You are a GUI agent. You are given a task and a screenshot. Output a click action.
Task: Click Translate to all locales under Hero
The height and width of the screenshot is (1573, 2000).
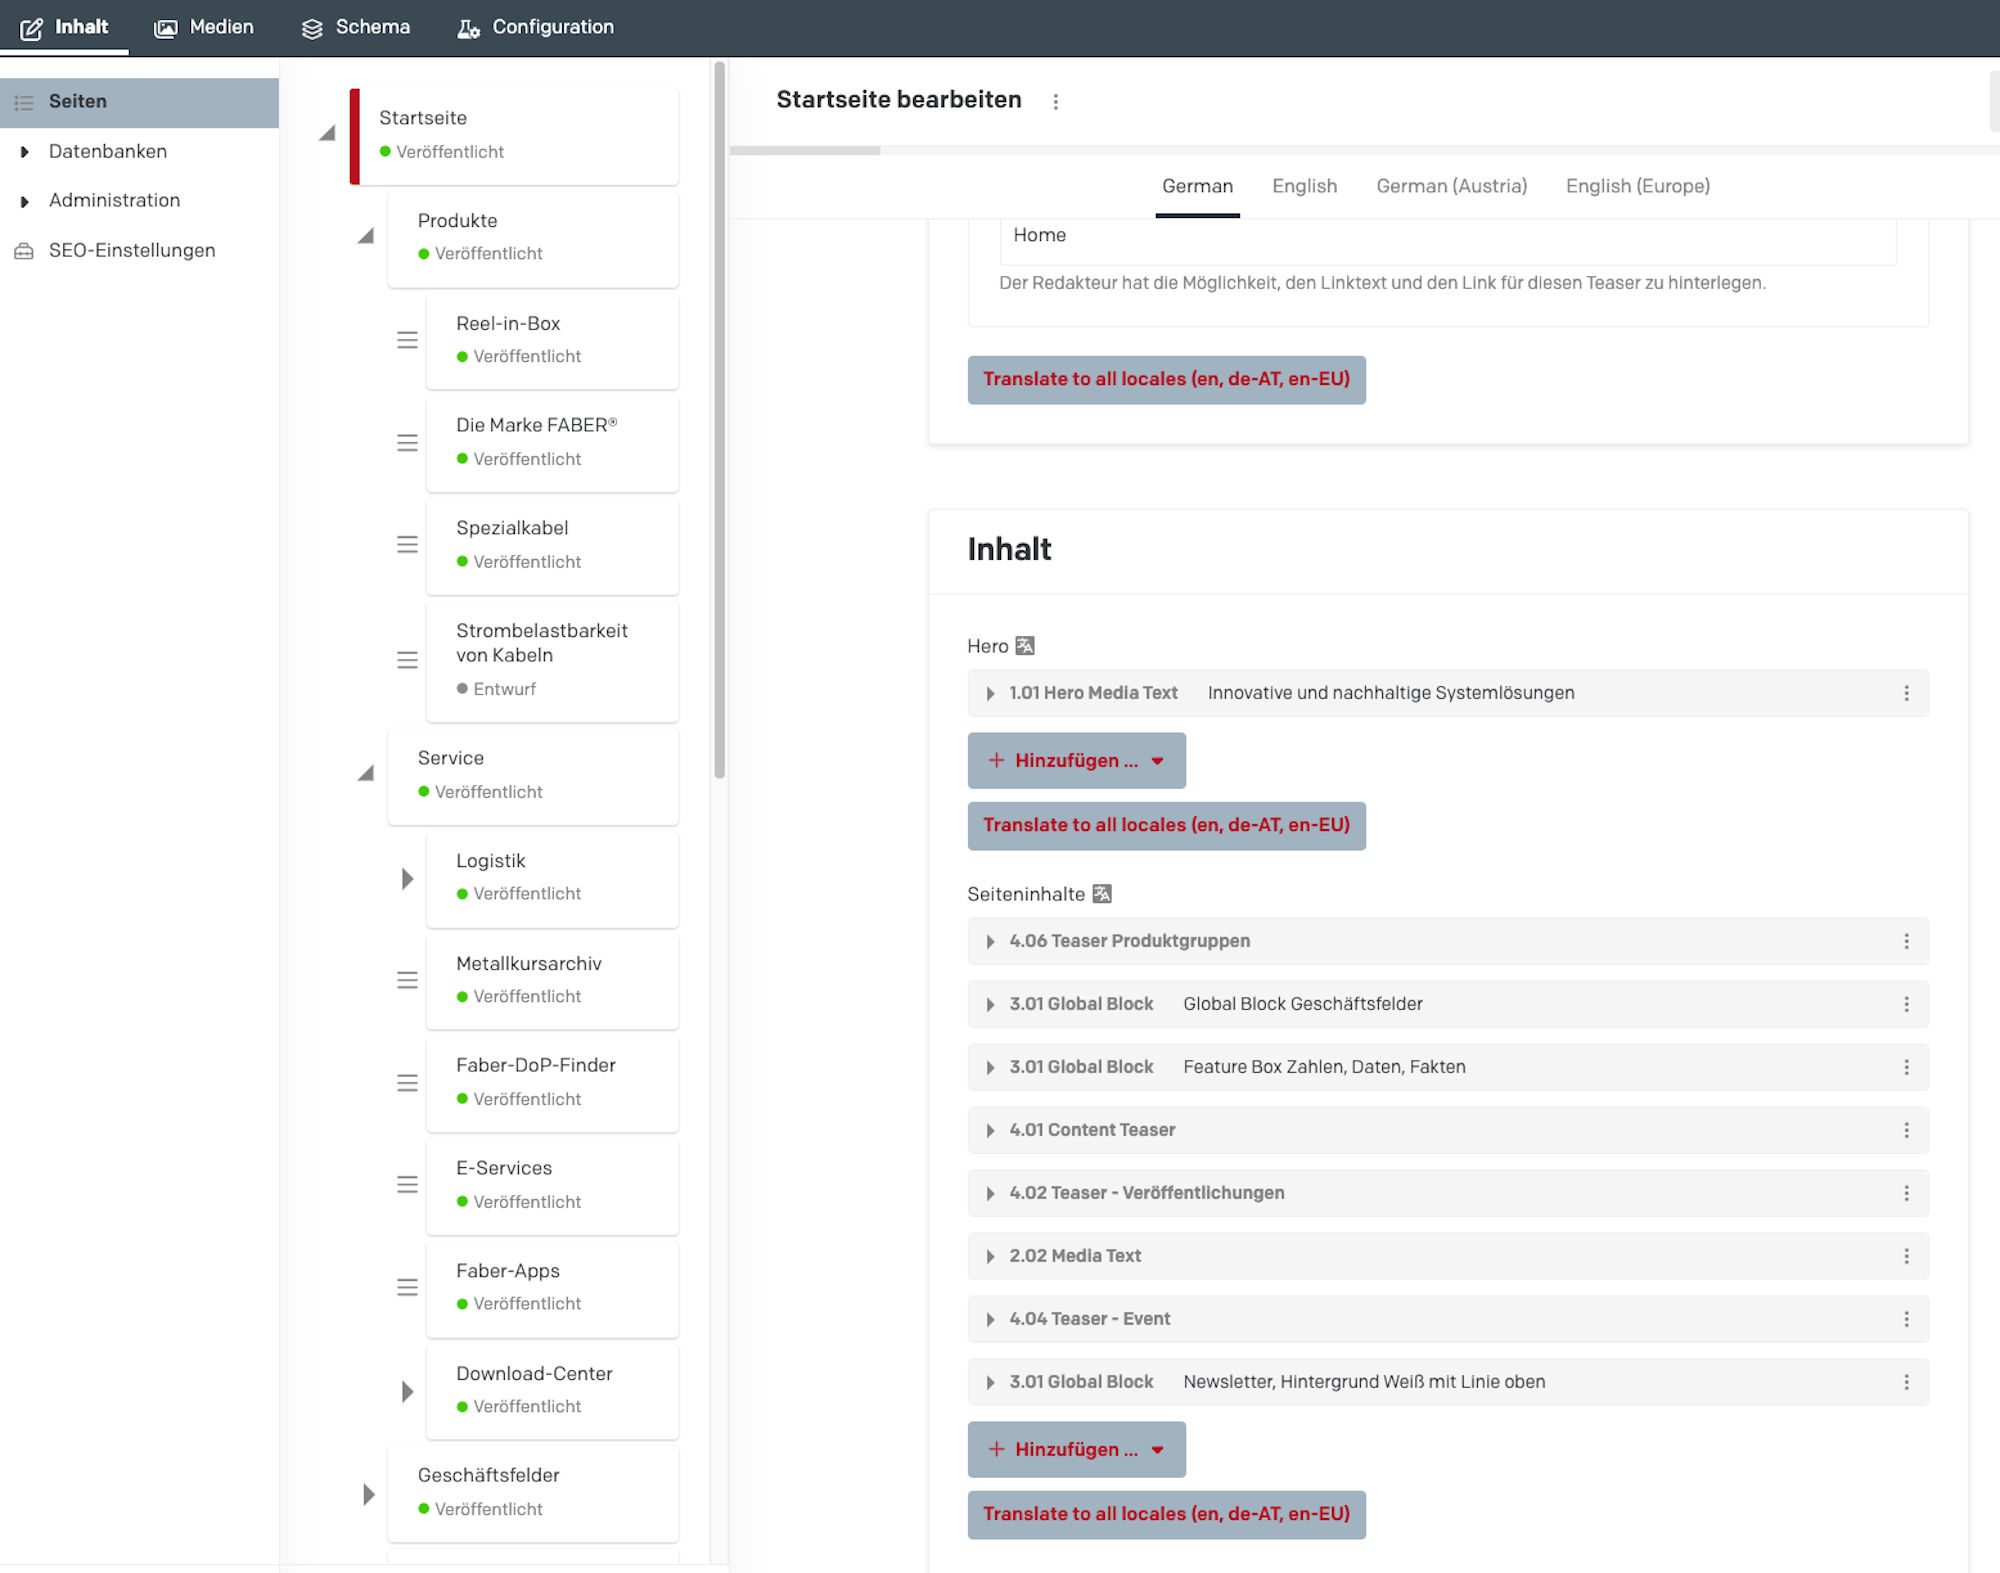coord(1166,826)
